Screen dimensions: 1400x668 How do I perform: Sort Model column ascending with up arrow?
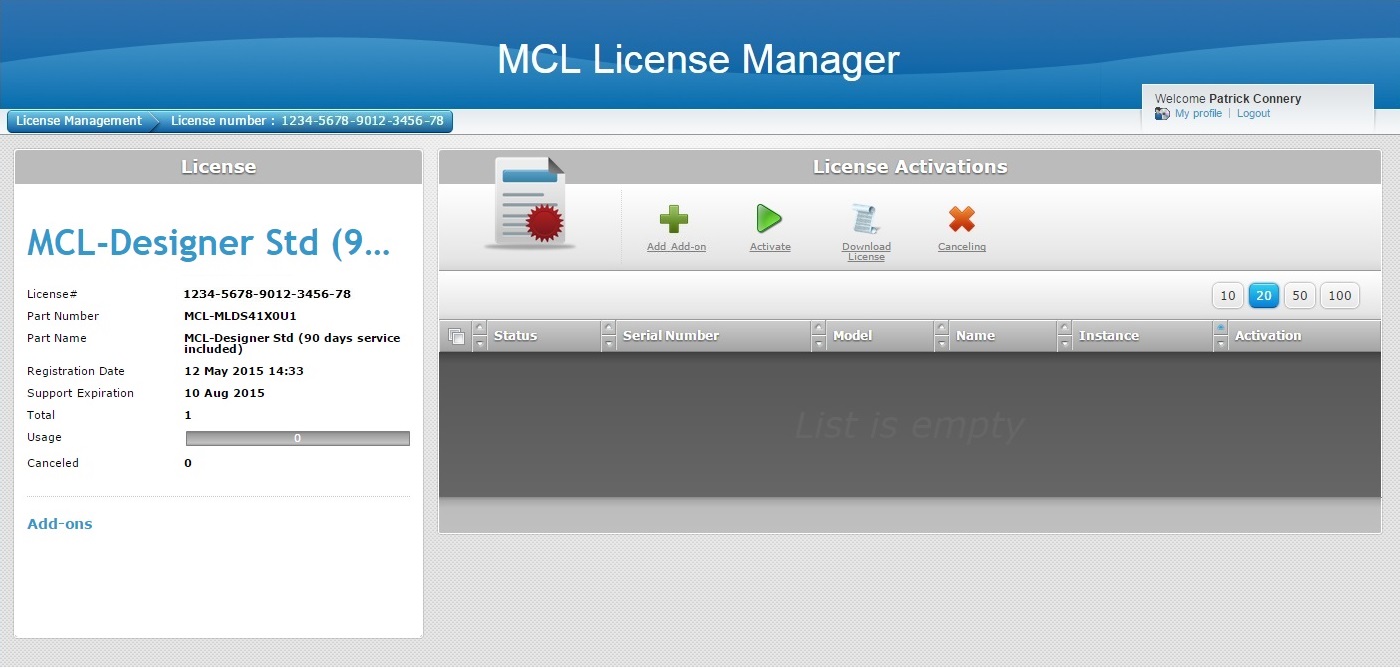point(819,328)
